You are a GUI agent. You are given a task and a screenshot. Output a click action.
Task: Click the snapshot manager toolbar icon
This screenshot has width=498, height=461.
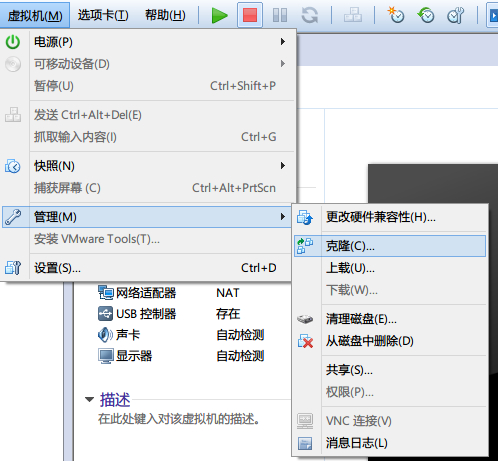point(456,15)
